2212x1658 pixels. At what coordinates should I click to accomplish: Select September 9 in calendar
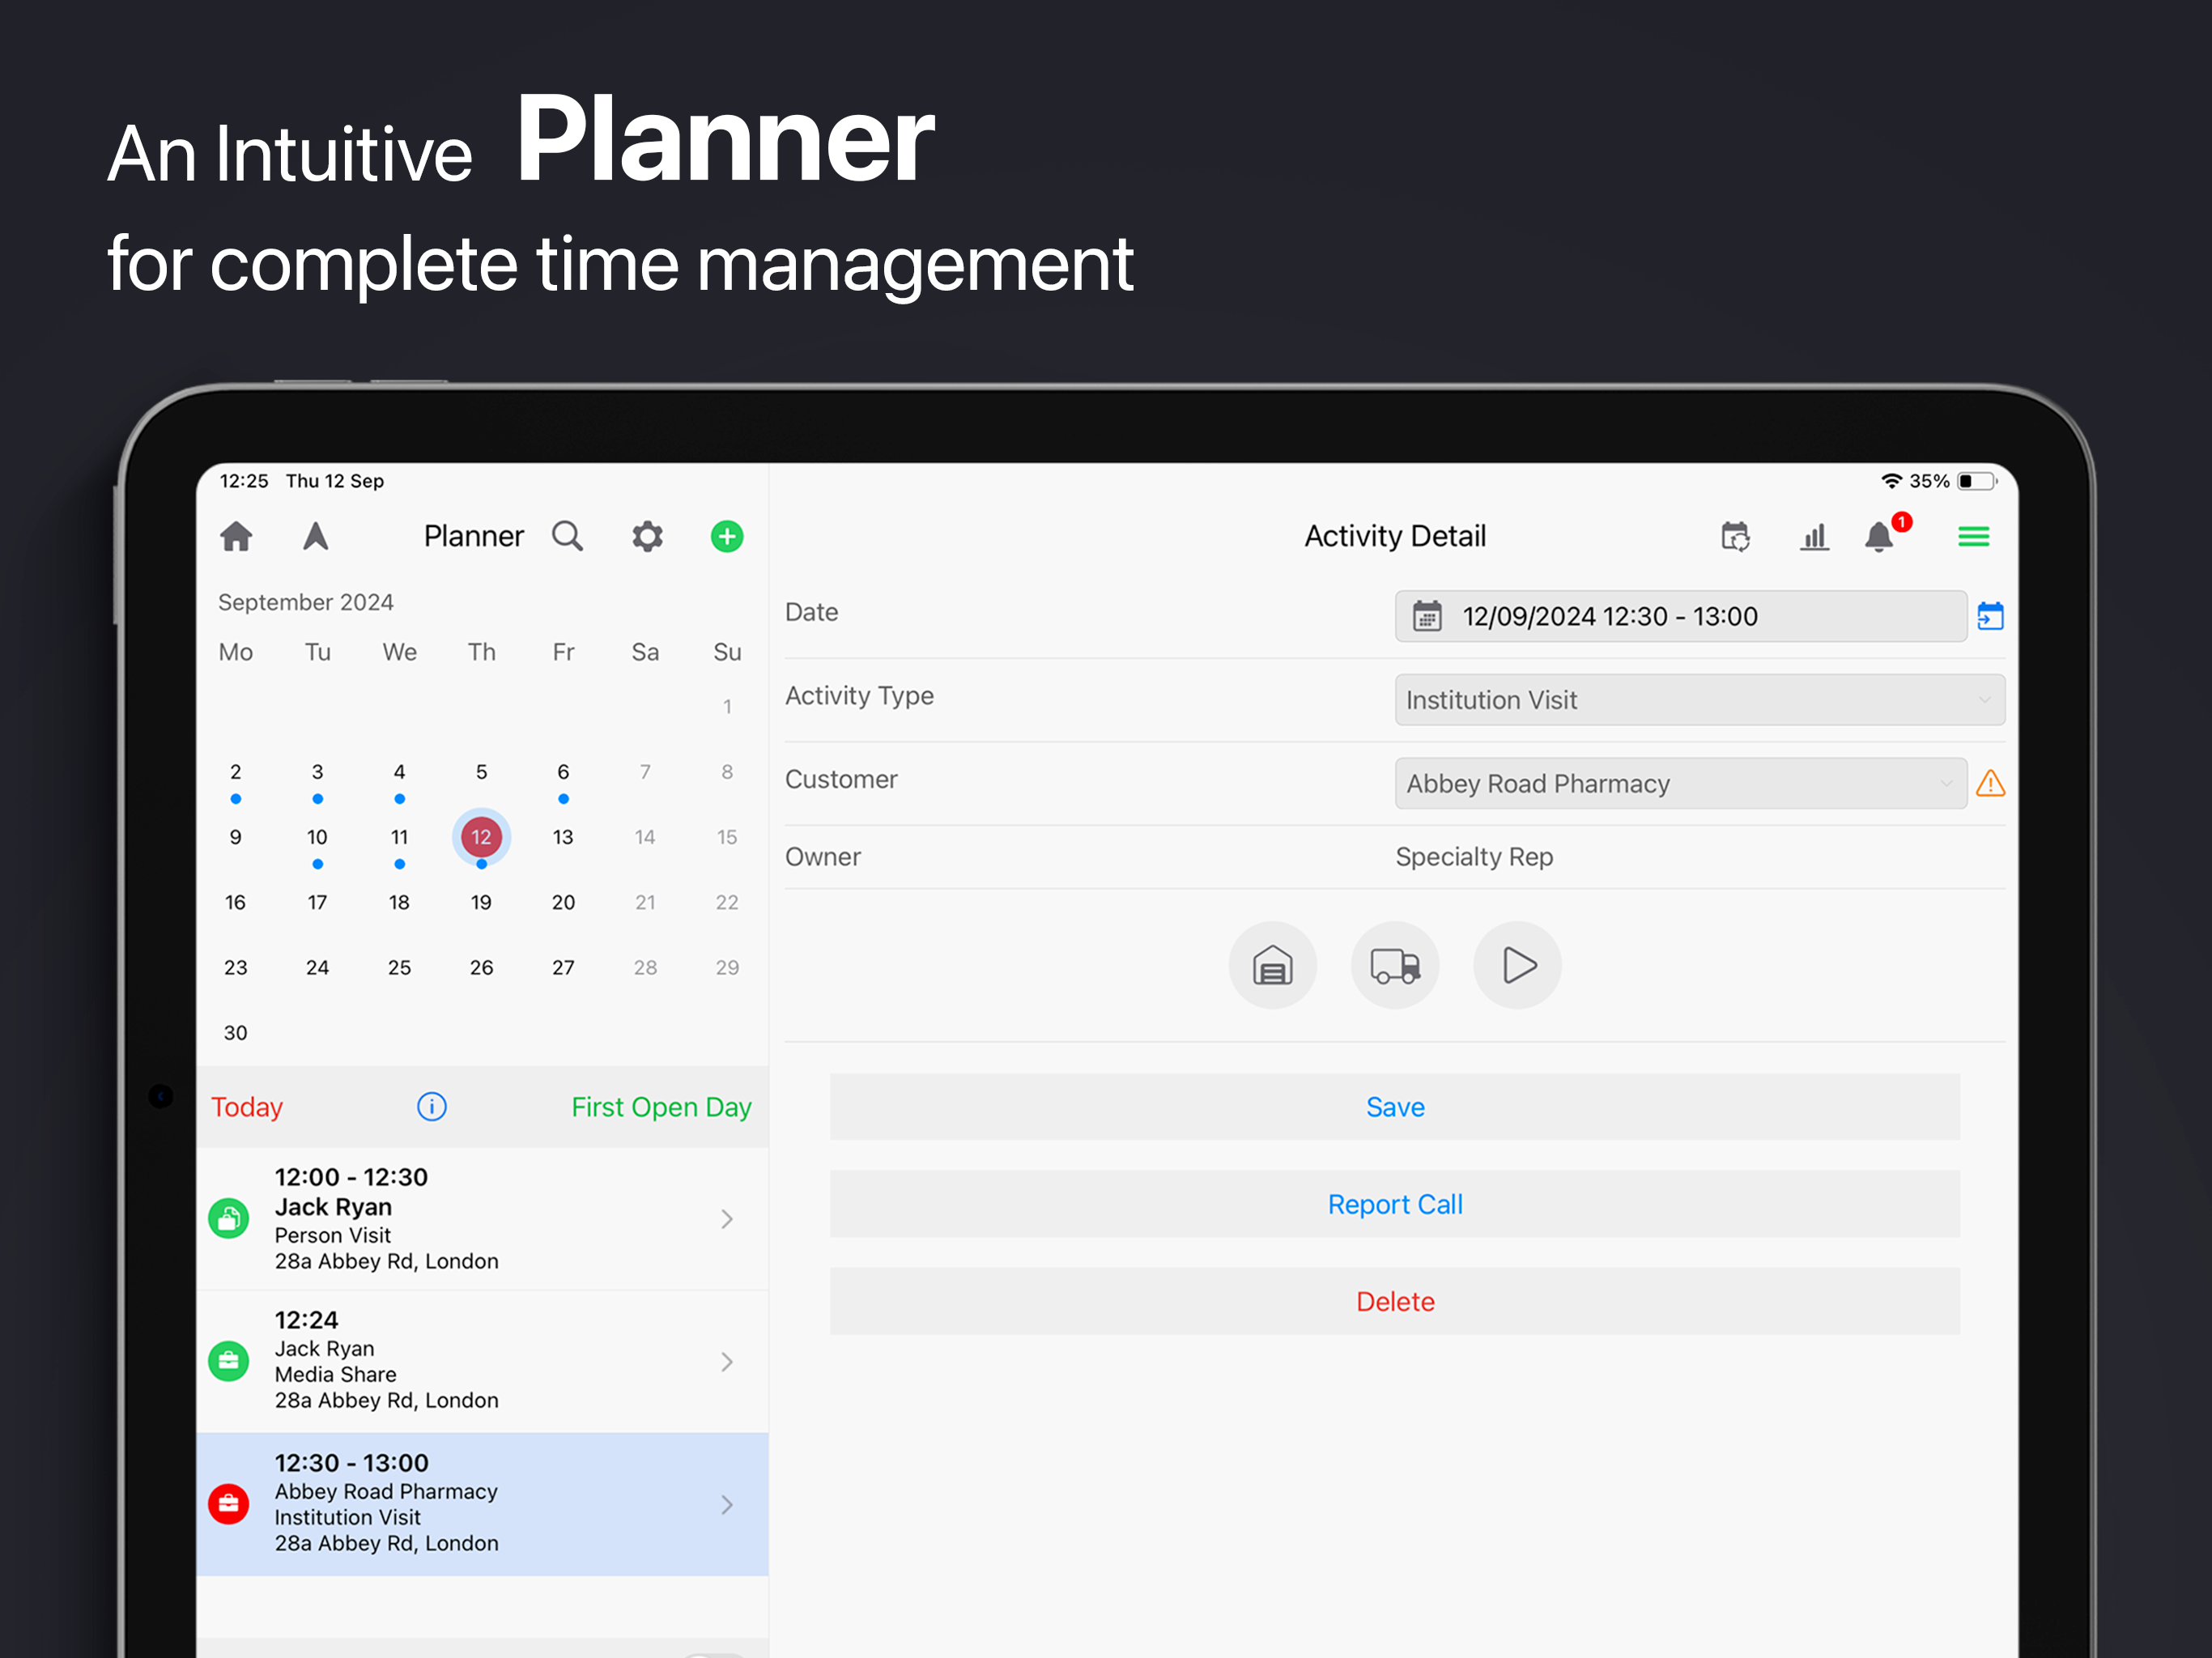[x=236, y=837]
